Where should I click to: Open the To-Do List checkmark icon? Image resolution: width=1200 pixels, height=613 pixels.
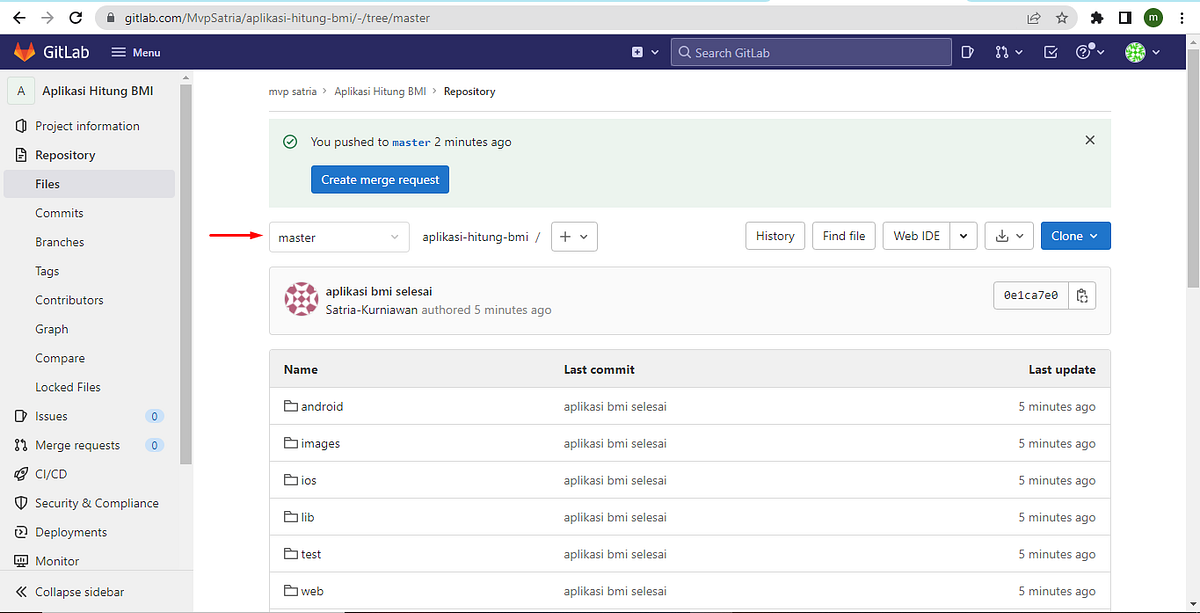(x=1050, y=52)
